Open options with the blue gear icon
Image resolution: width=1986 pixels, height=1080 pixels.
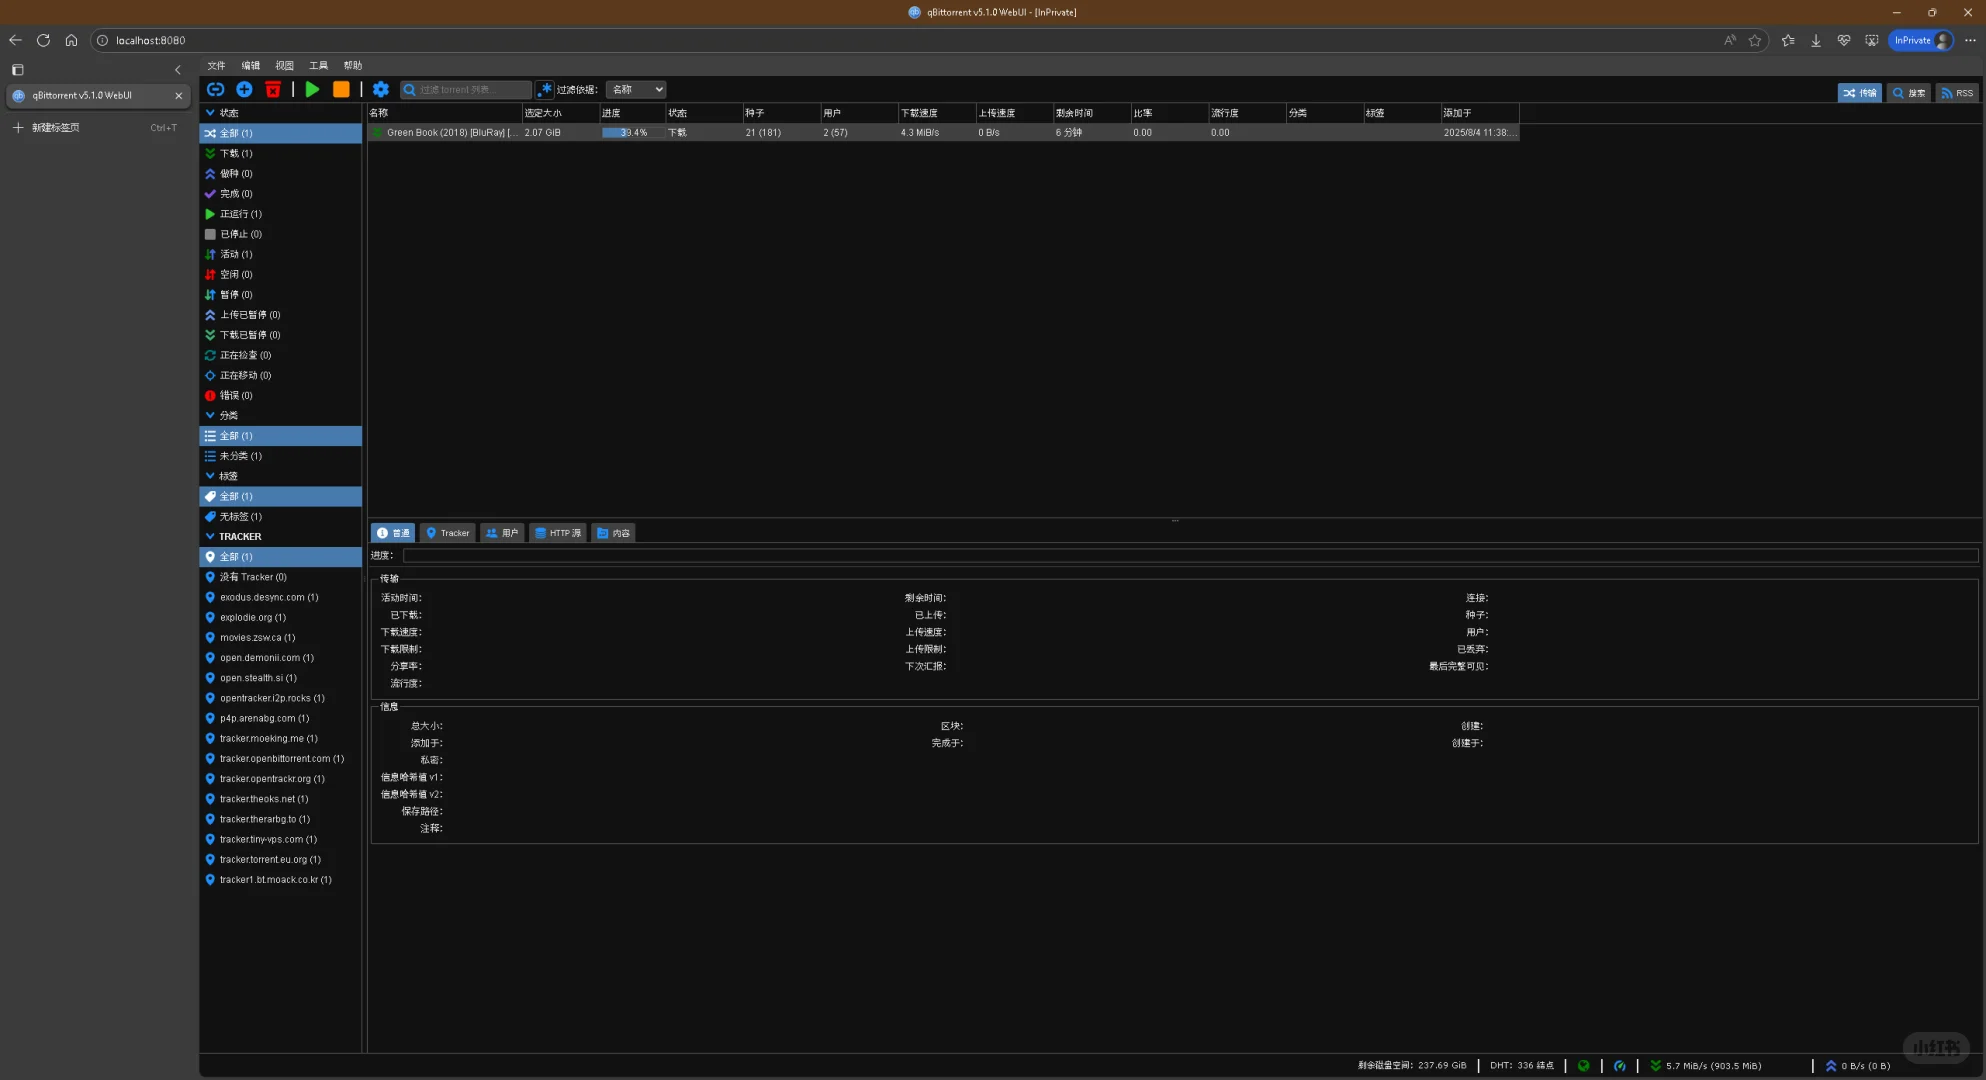(381, 90)
